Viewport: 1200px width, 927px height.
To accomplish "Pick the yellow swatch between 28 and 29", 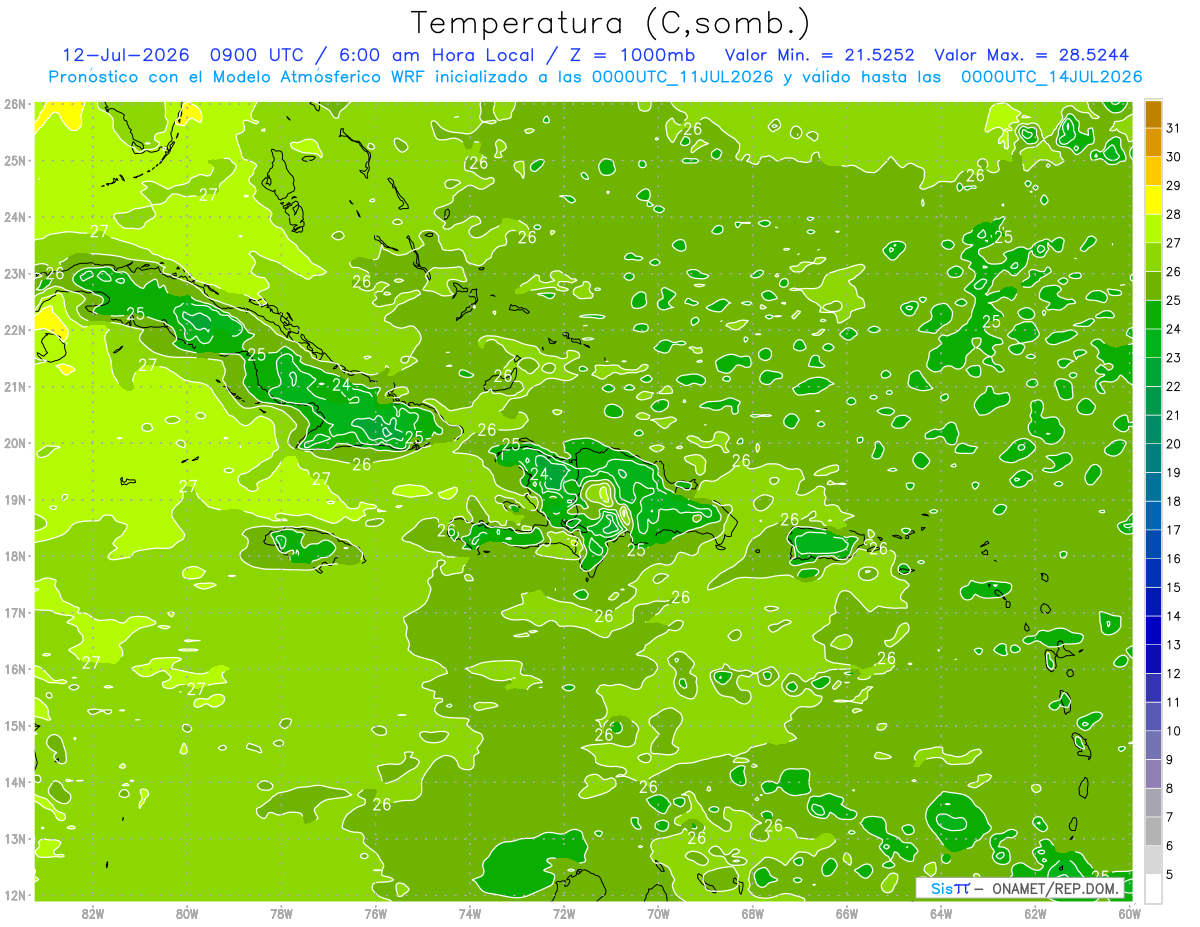I will pos(1153,200).
